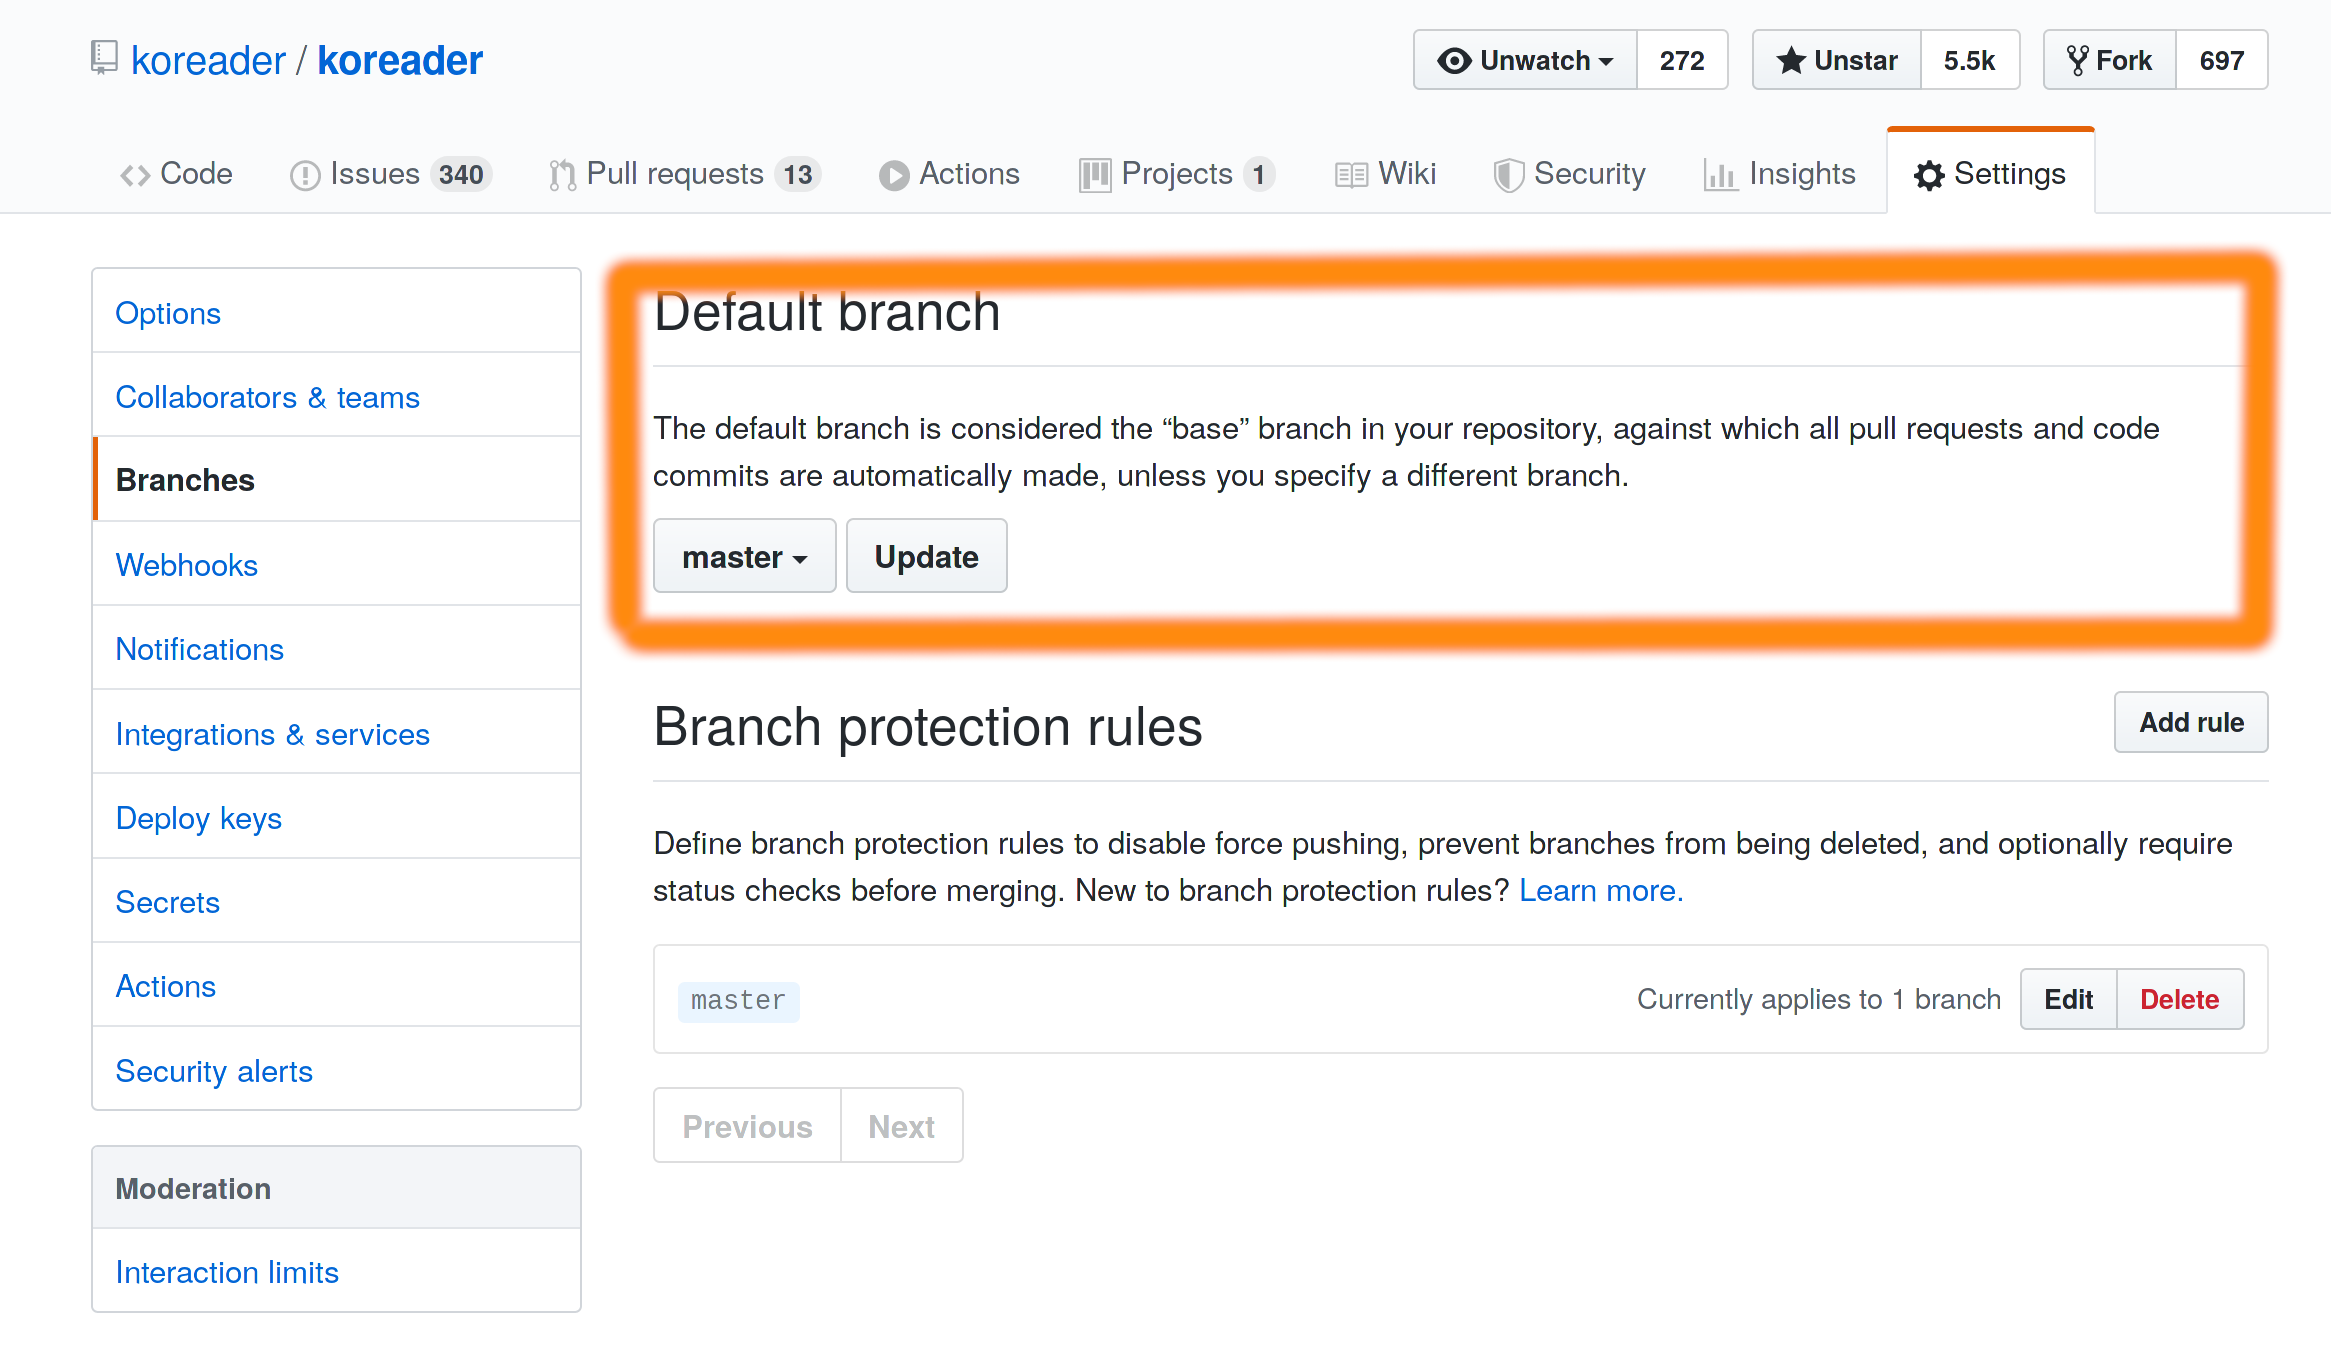Click the Moderation section header
Viewport: 2331px width, 1364px height.
[336, 1188]
